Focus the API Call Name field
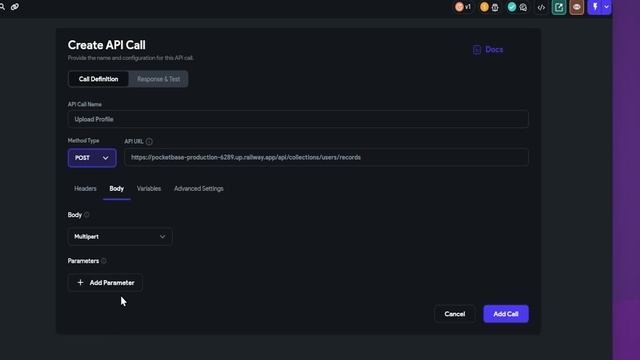 coord(298,119)
